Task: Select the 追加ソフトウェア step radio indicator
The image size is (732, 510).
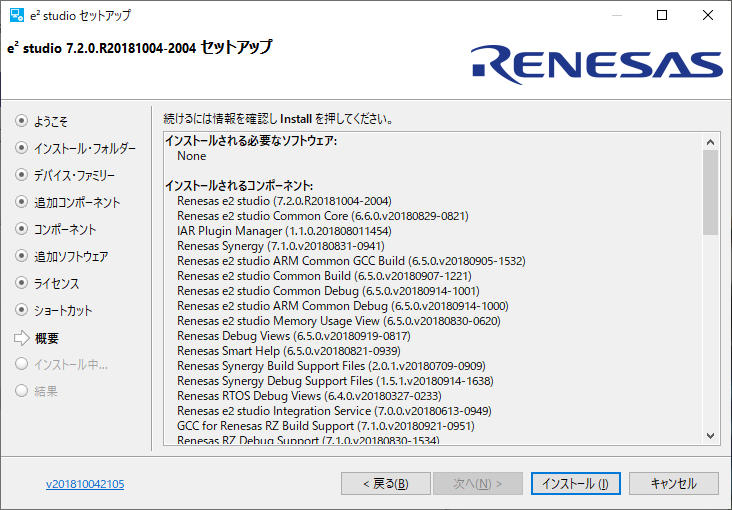Action: [x=21, y=256]
